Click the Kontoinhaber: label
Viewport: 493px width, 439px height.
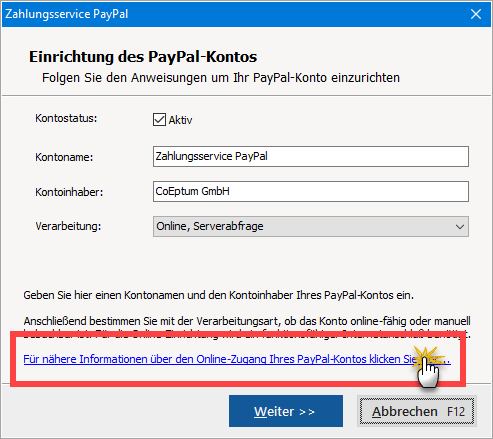[x=69, y=192]
